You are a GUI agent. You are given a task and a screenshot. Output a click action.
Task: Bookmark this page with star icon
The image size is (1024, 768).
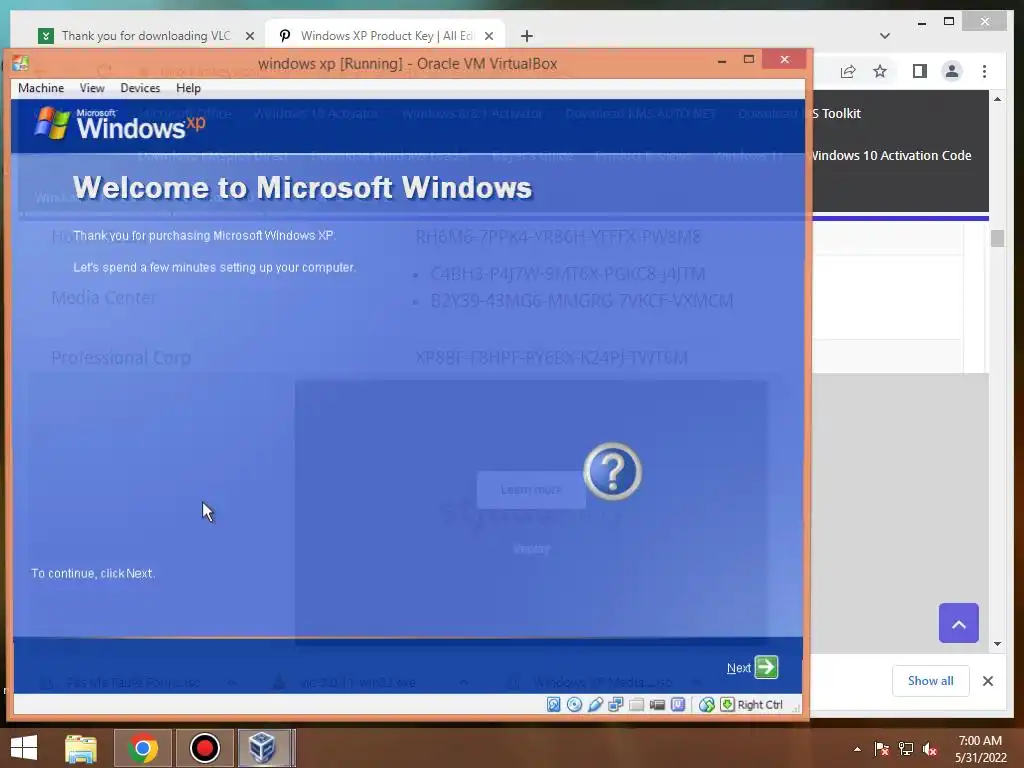pyautogui.click(x=880, y=71)
